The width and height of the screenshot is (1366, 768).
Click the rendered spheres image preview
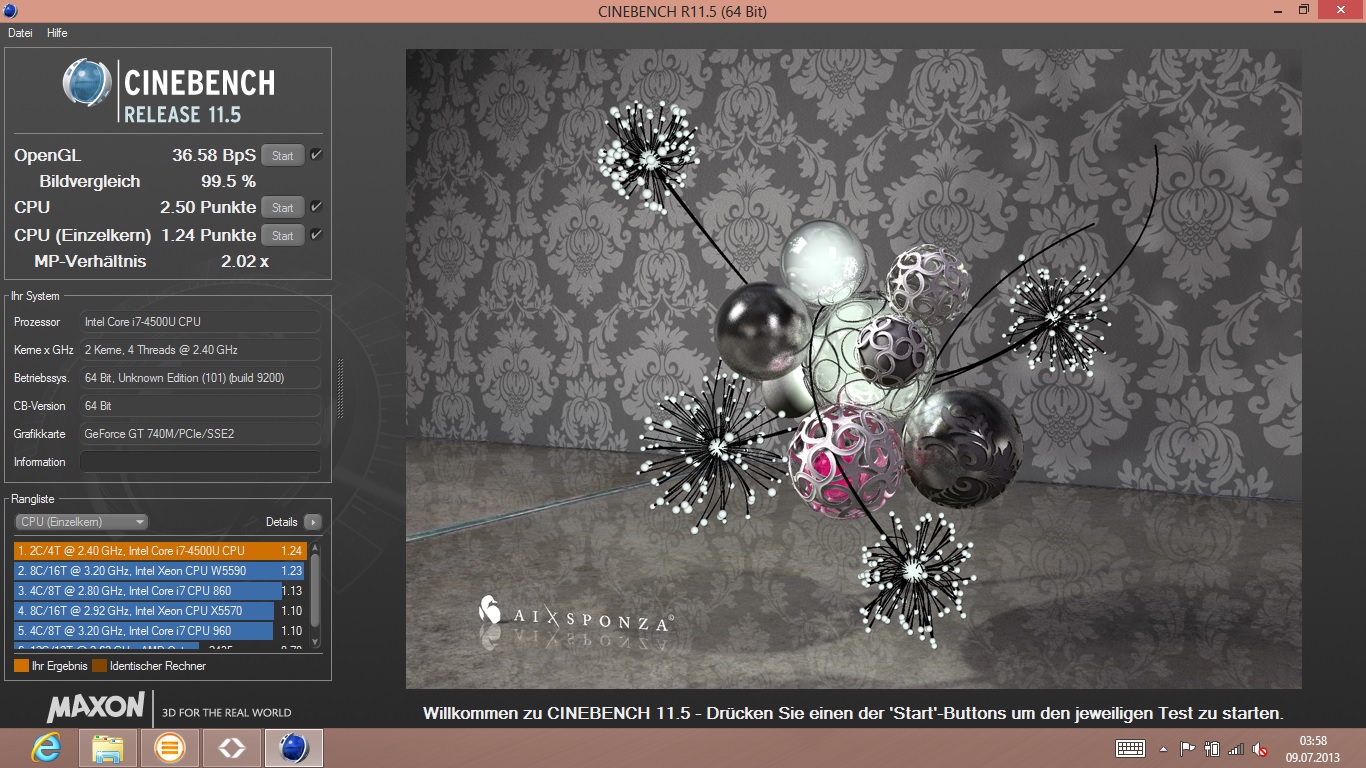[853, 369]
